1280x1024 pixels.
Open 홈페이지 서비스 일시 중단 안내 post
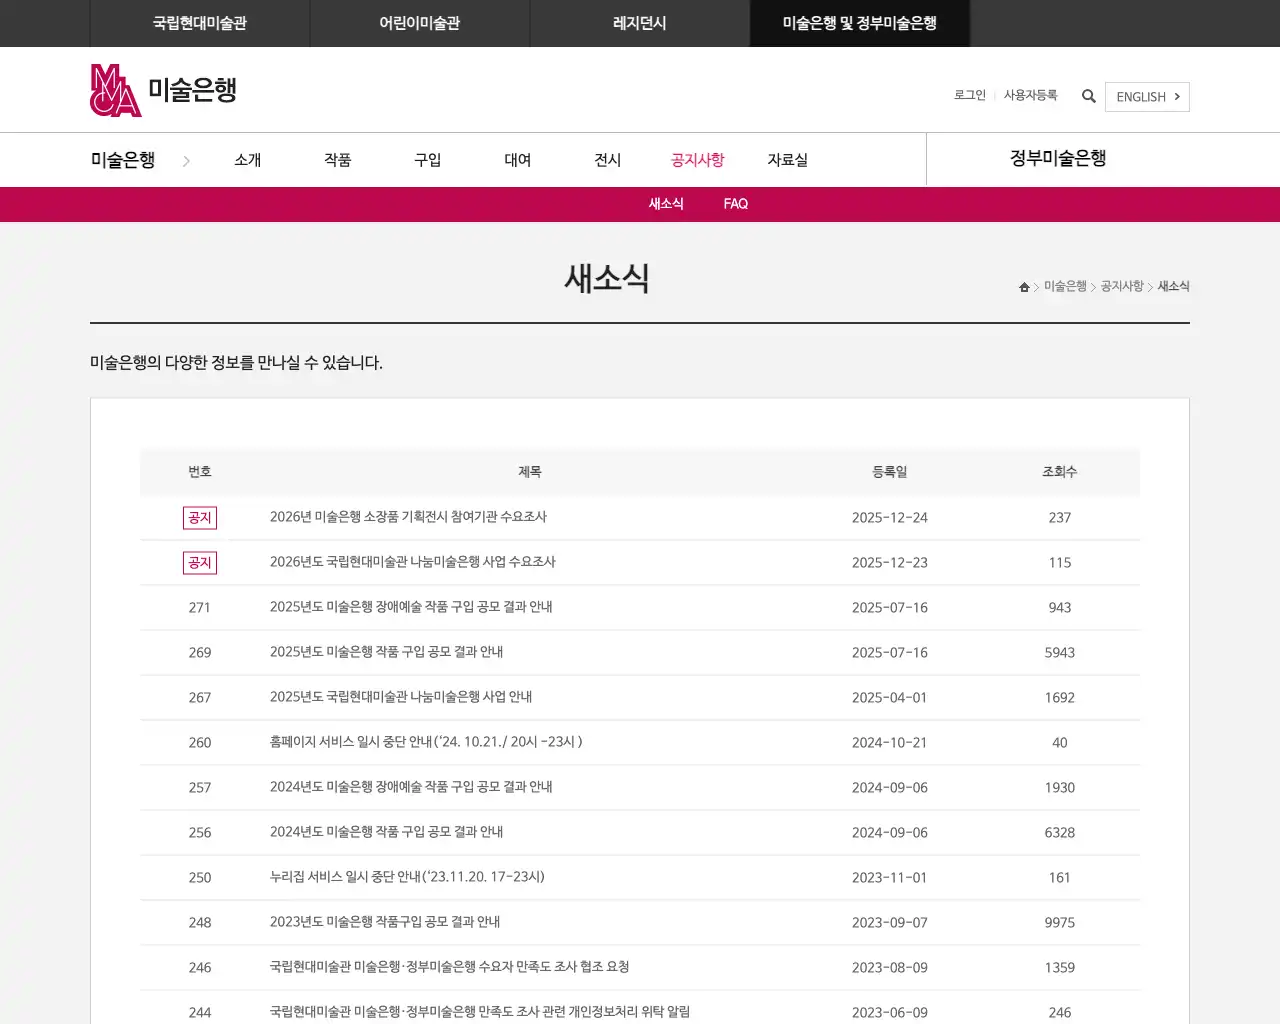[x=426, y=742]
